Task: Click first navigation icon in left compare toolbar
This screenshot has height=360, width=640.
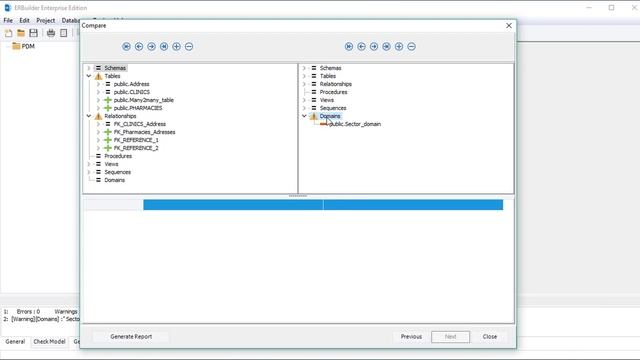Action: (127, 47)
